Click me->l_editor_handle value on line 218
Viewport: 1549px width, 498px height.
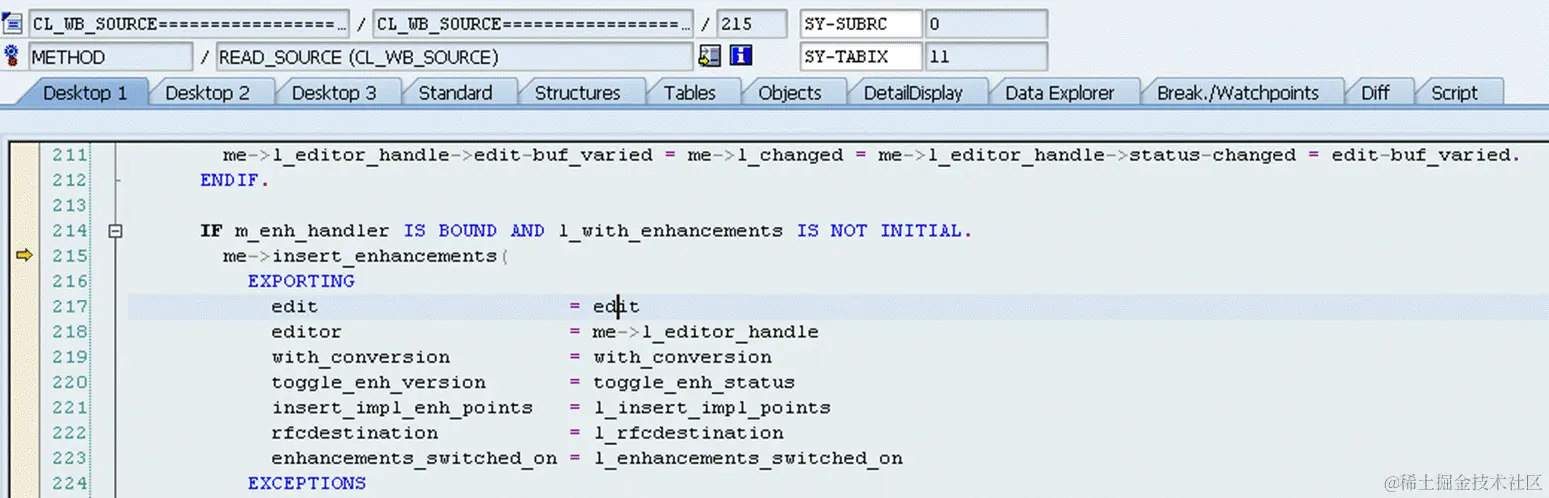point(705,332)
